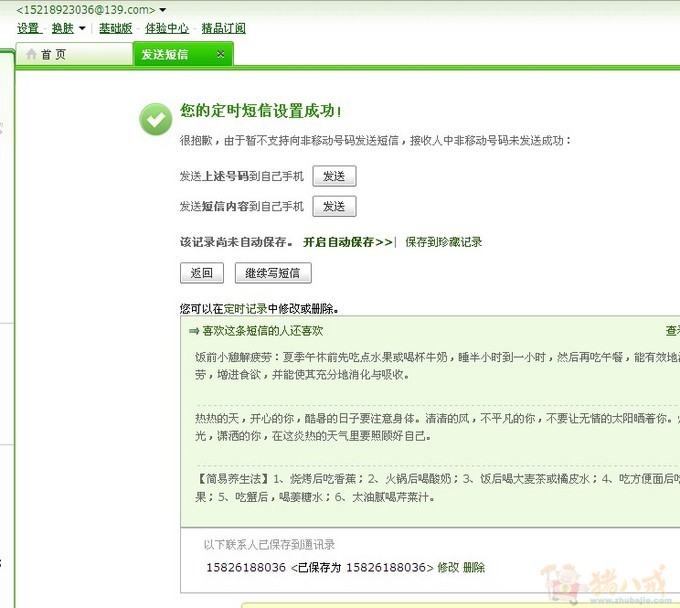Click 修改 for contact 15826188036

point(448,567)
